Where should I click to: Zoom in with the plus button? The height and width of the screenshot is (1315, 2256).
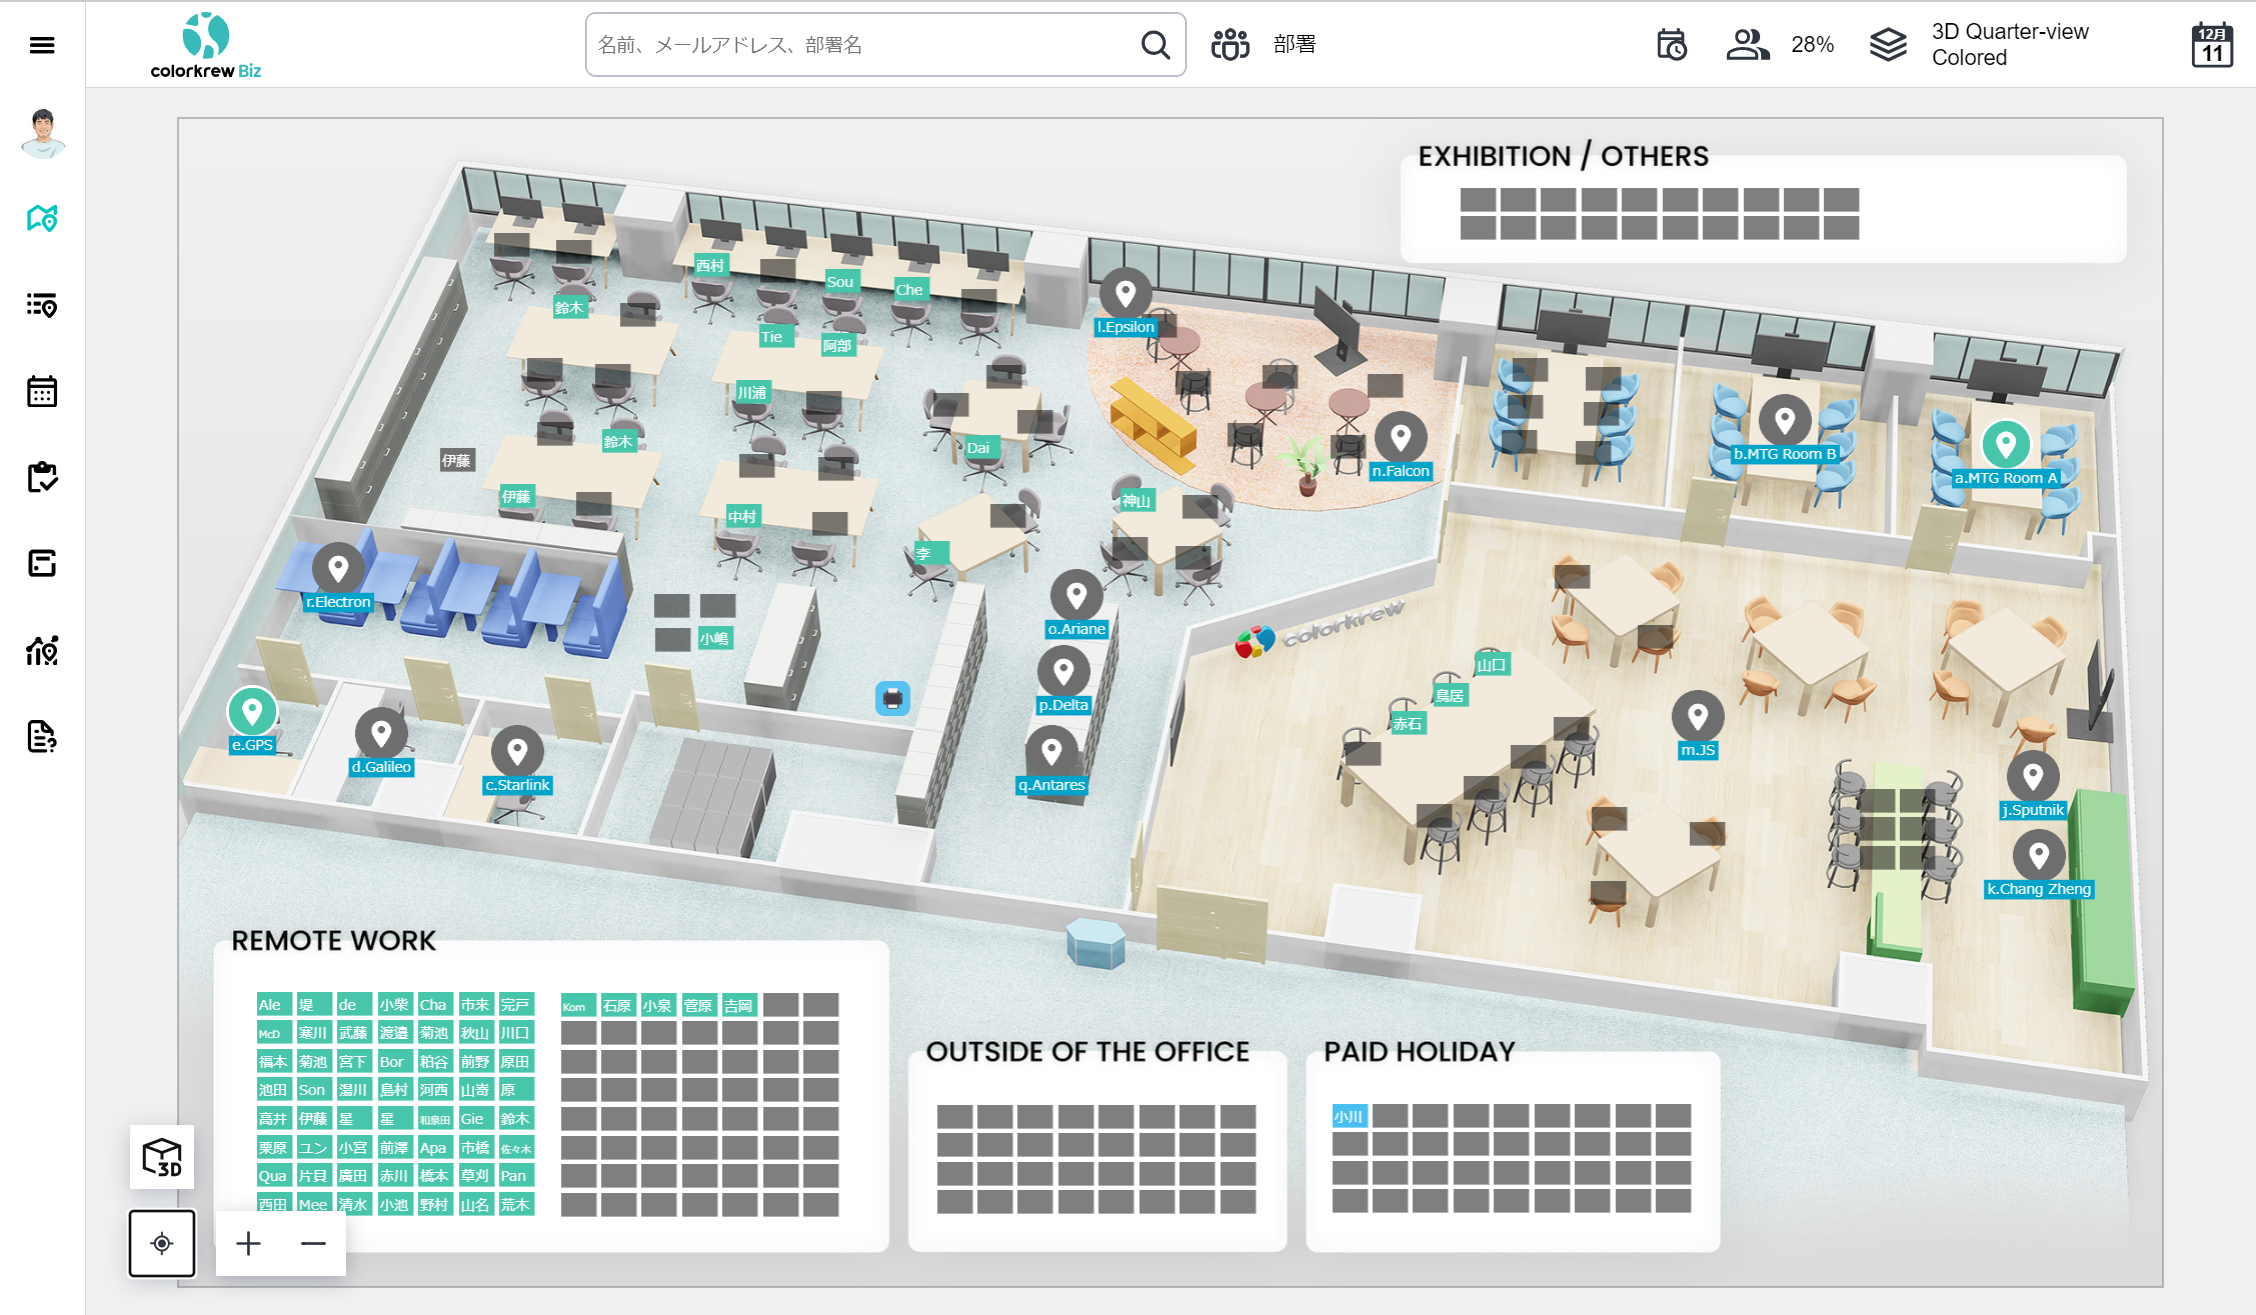pos(248,1243)
